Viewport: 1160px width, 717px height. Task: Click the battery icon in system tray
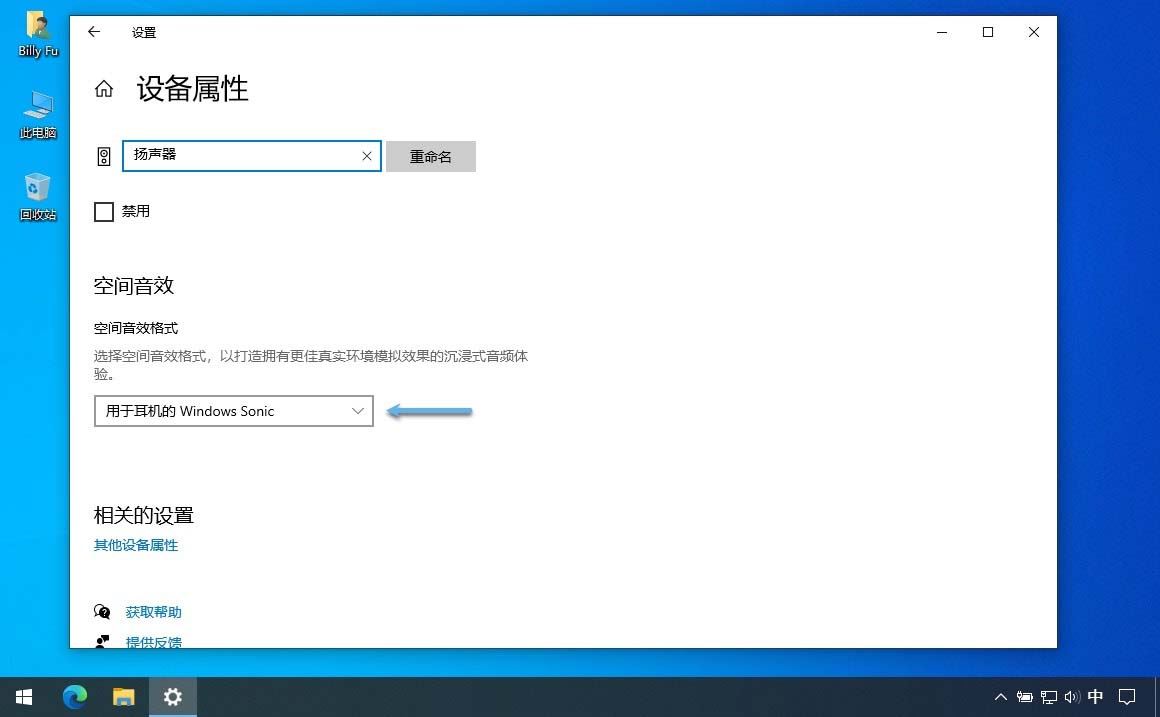1025,697
